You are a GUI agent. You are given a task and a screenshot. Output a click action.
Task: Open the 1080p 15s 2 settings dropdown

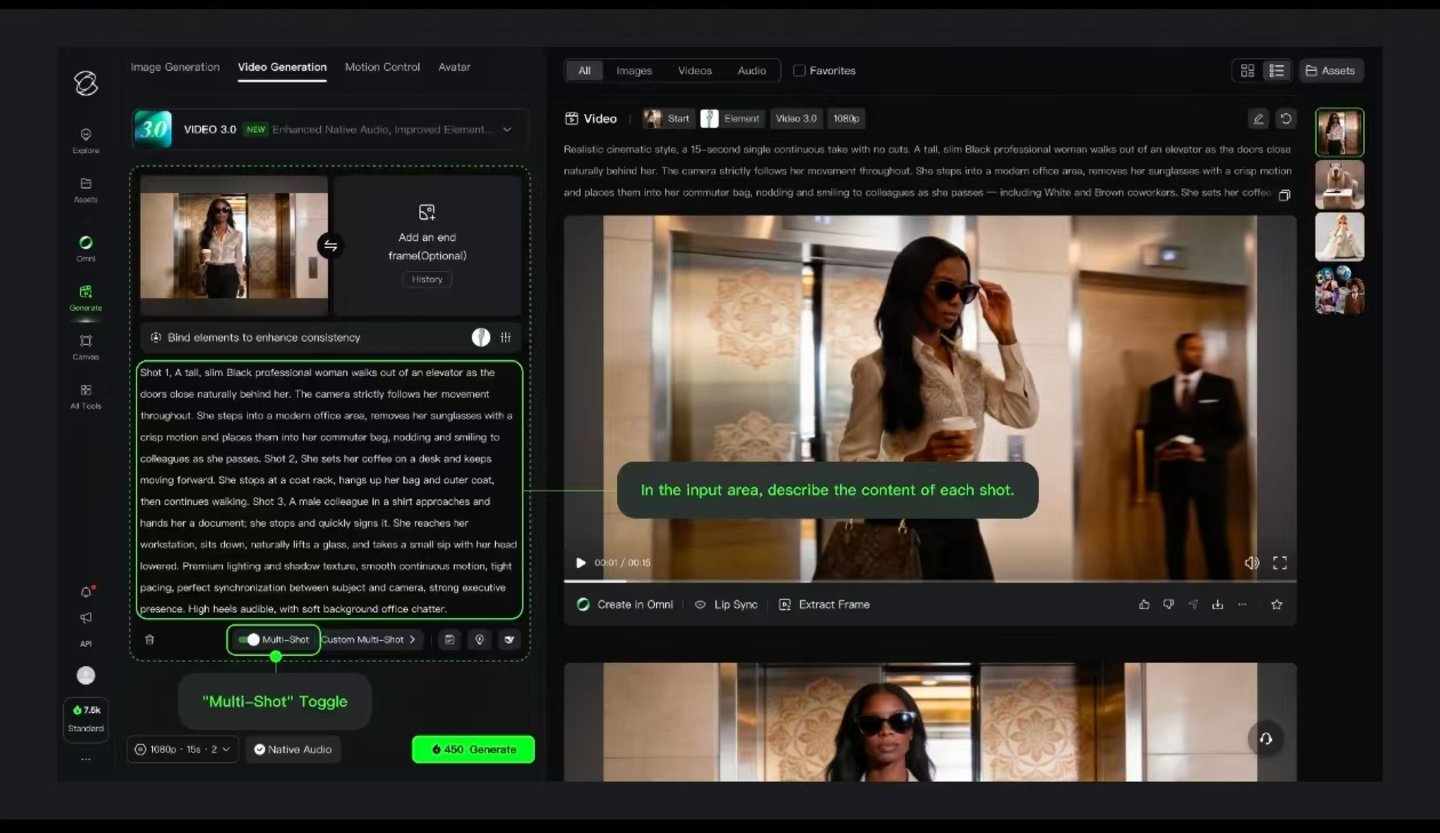click(x=183, y=749)
